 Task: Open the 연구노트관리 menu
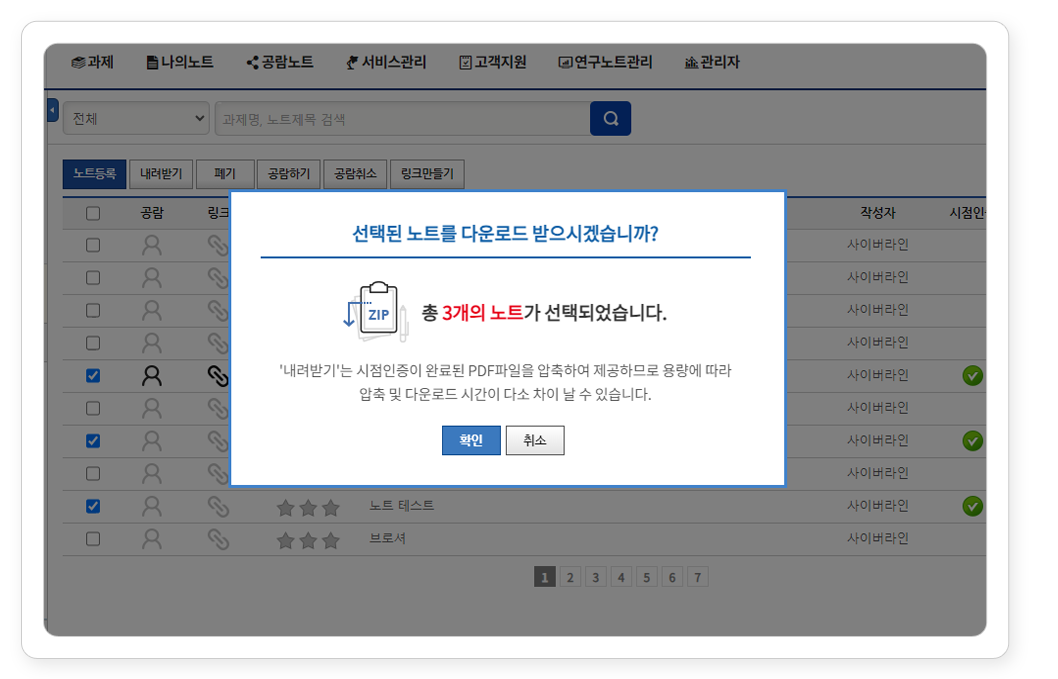(x=605, y=62)
